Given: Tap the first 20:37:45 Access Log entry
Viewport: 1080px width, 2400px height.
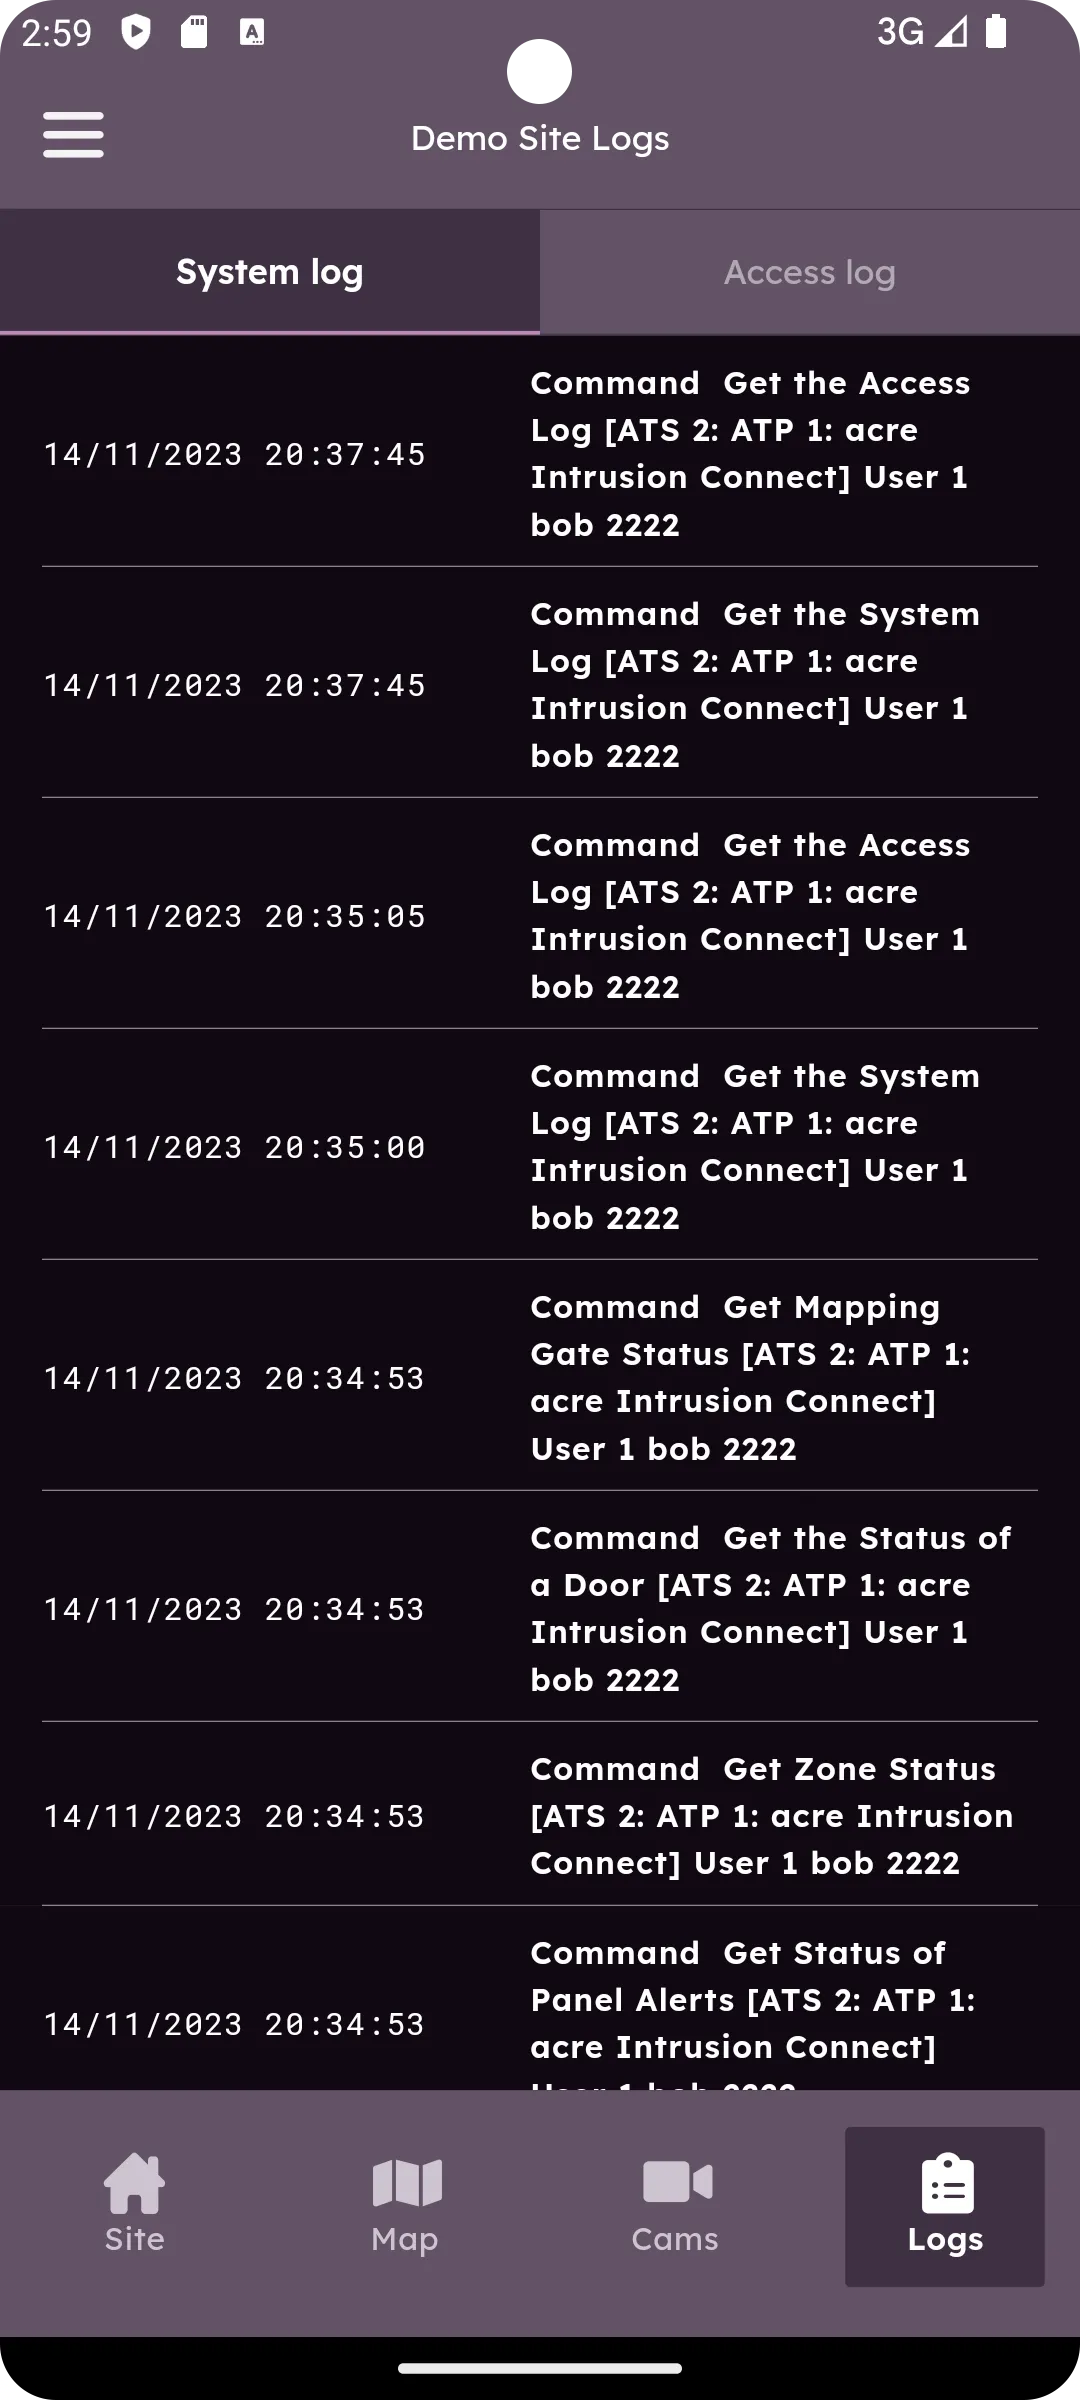Looking at the screenshot, I should coord(540,452).
